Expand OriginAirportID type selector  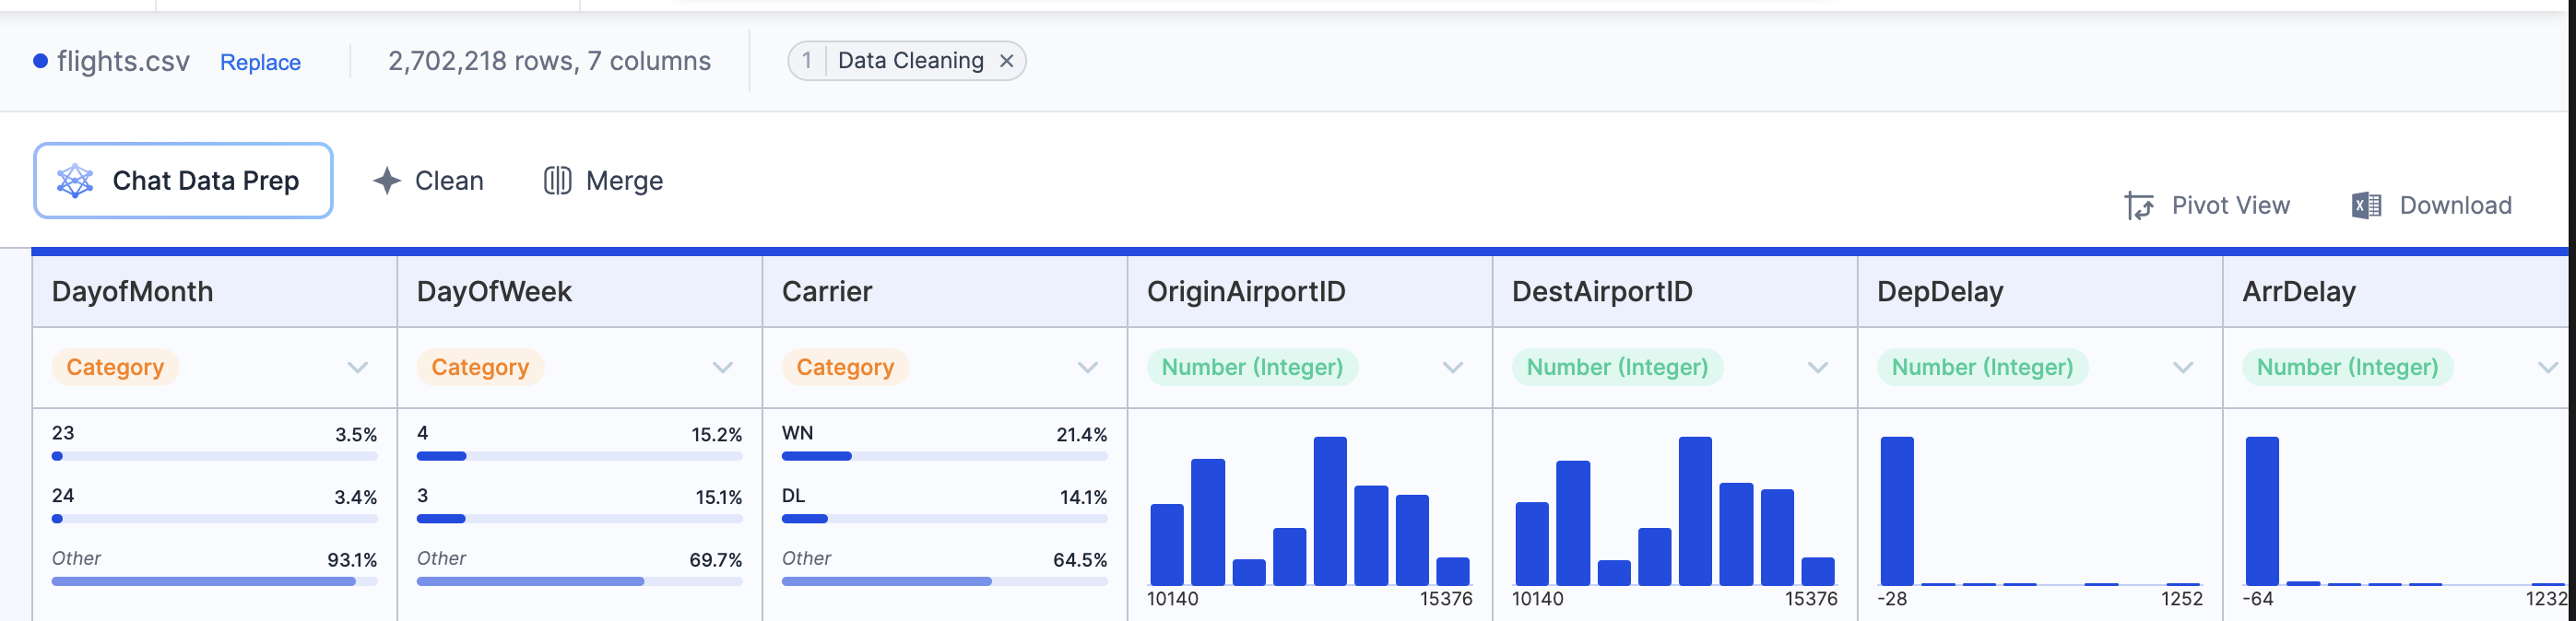(x=1452, y=368)
